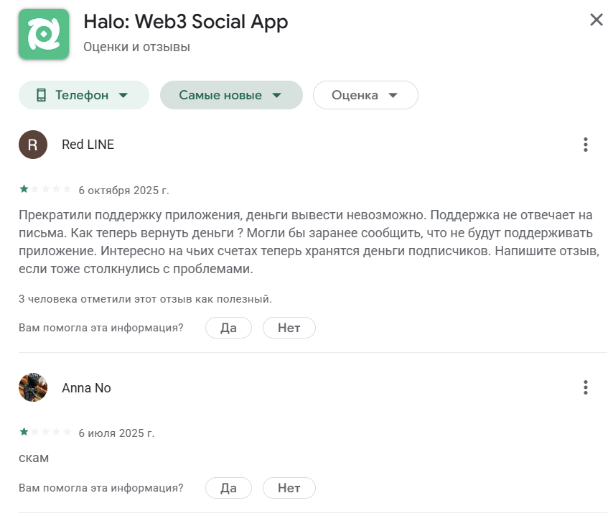Image resolution: width=609 pixels, height=517 pixels.
Task: Click the text 3 человека отметили этот отзыв
Action: coord(145,299)
